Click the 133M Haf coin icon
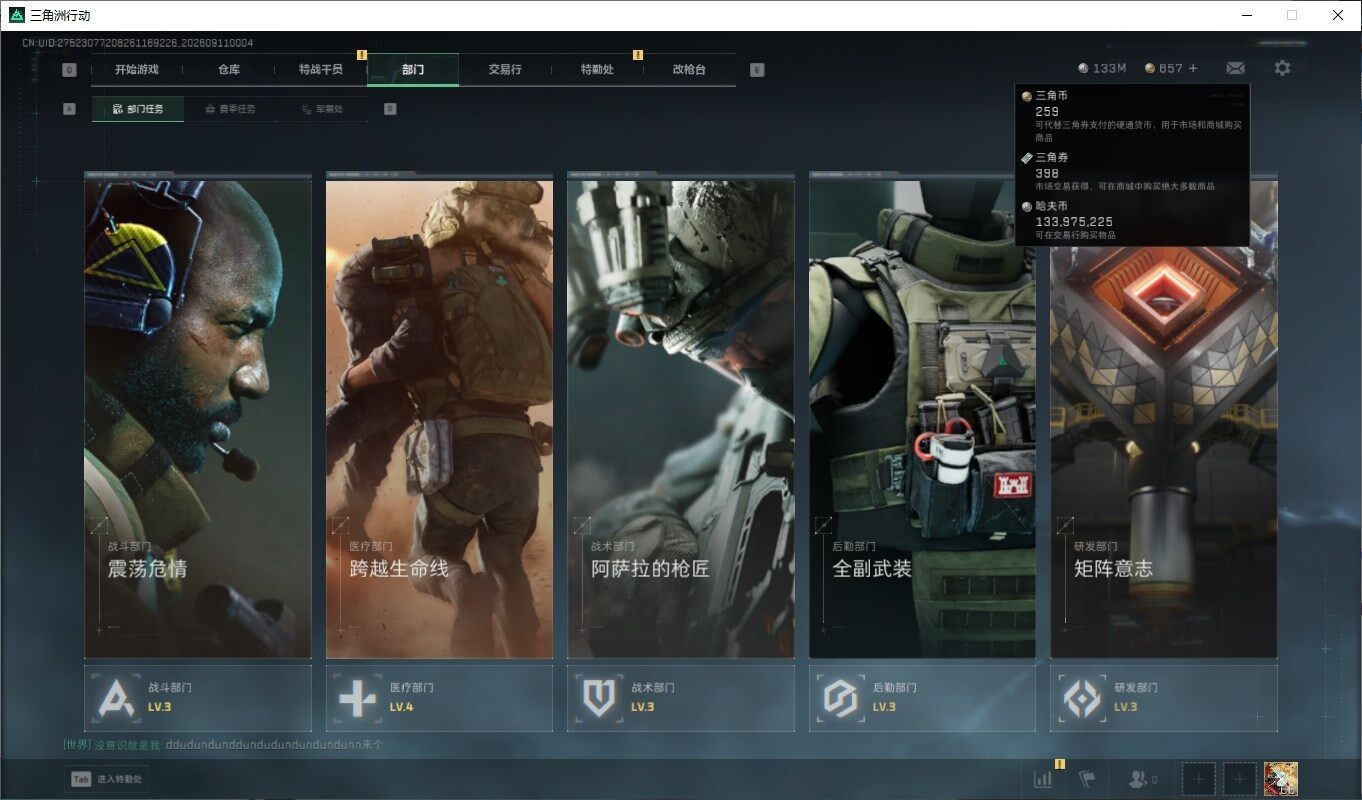This screenshot has width=1362, height=800. point(1083,68)
